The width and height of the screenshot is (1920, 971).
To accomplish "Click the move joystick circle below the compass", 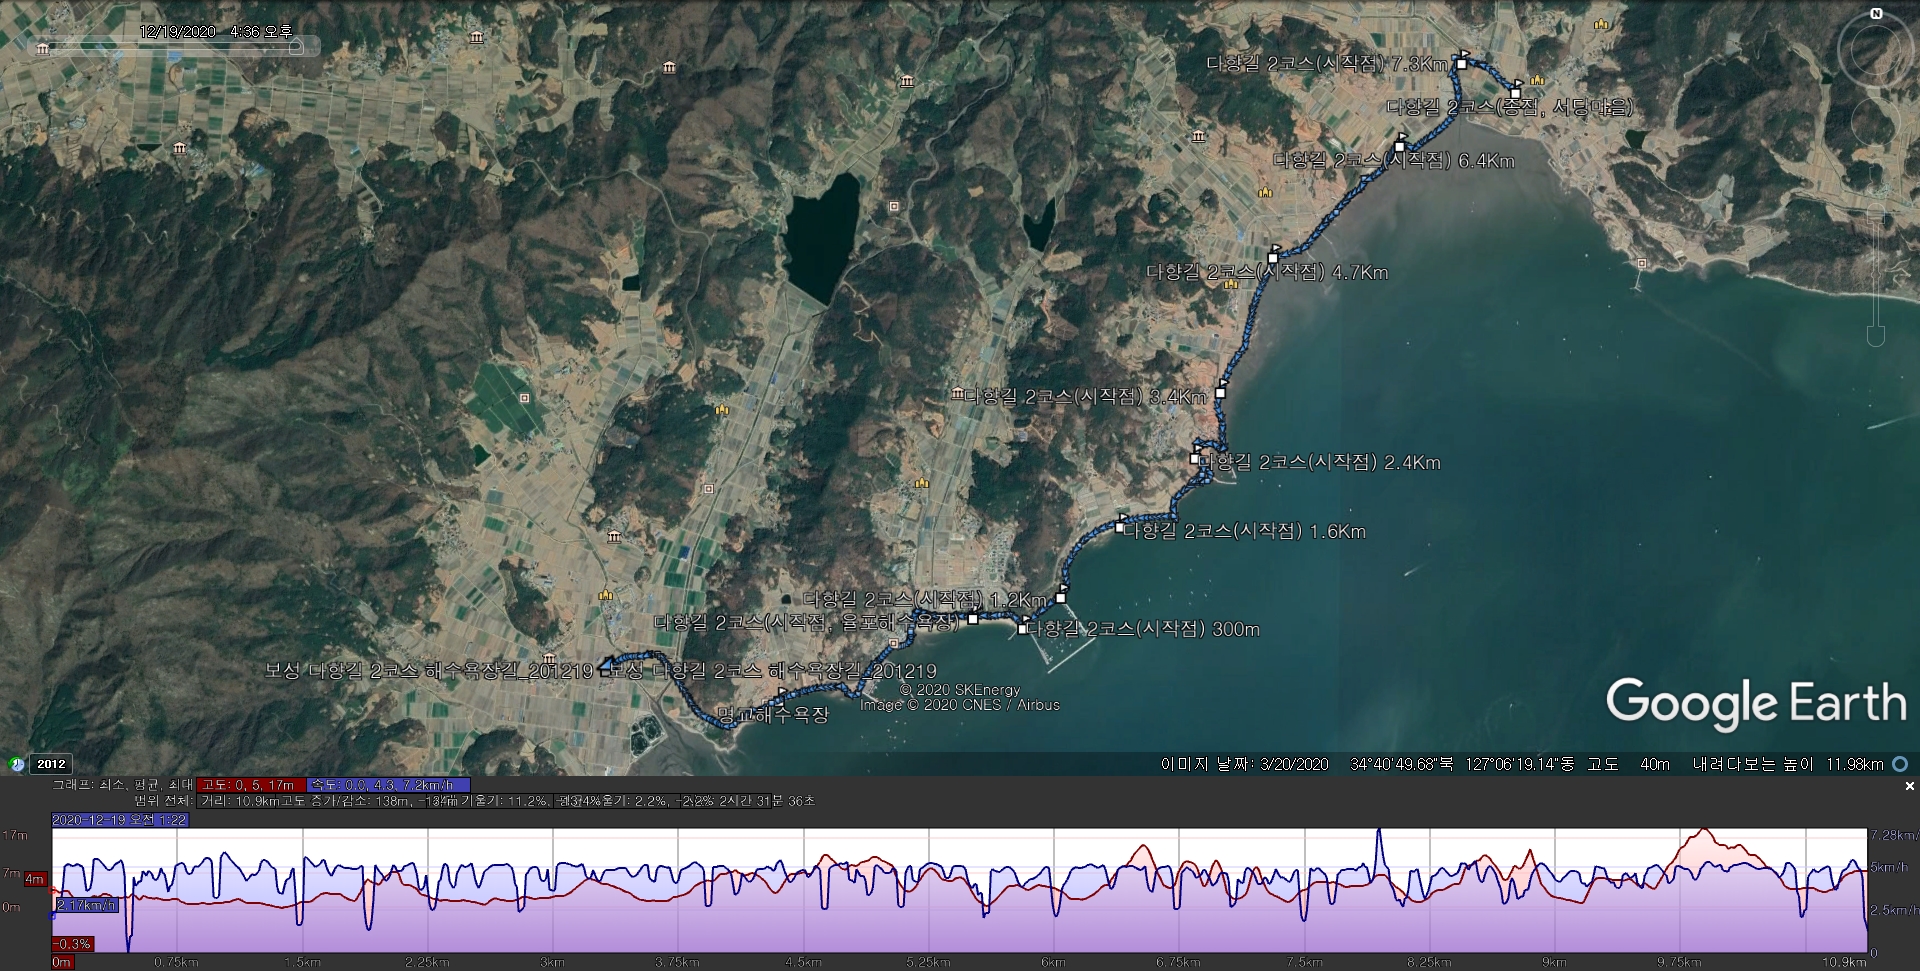I will [1875, 123].
